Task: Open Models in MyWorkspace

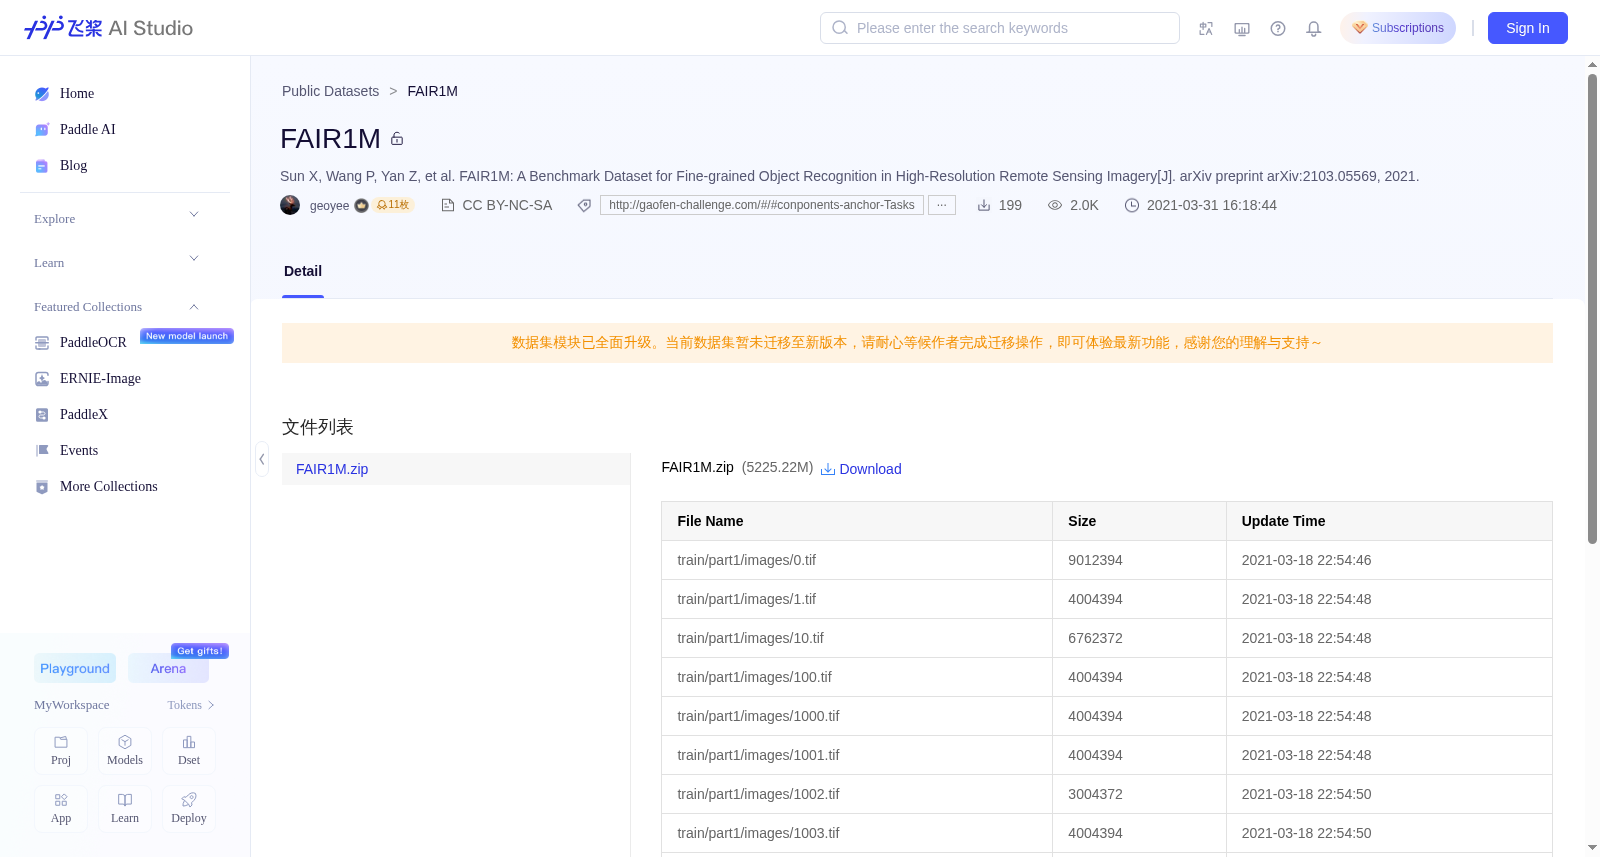Action: [125, 751]
